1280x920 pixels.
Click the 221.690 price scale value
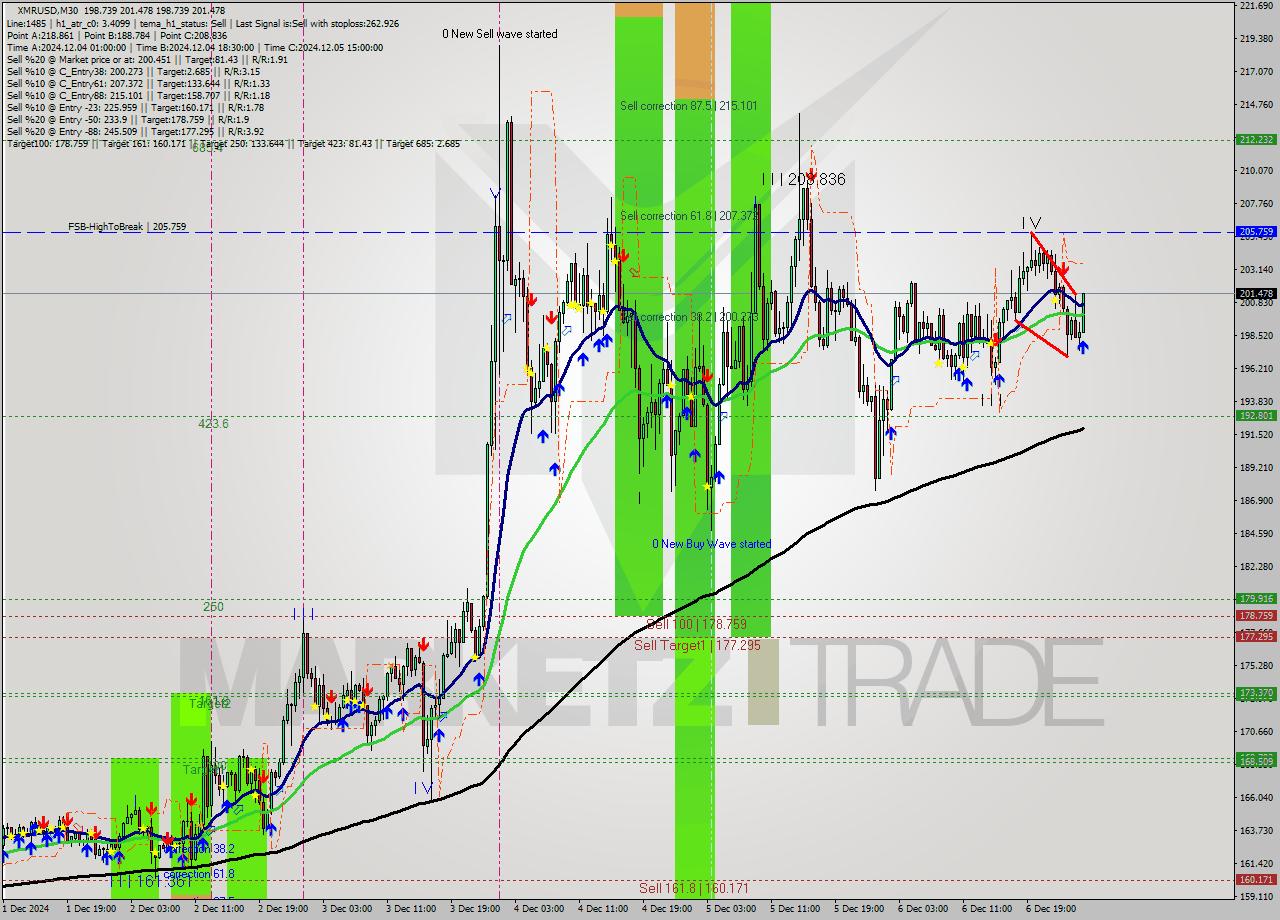pos(1255,6)
